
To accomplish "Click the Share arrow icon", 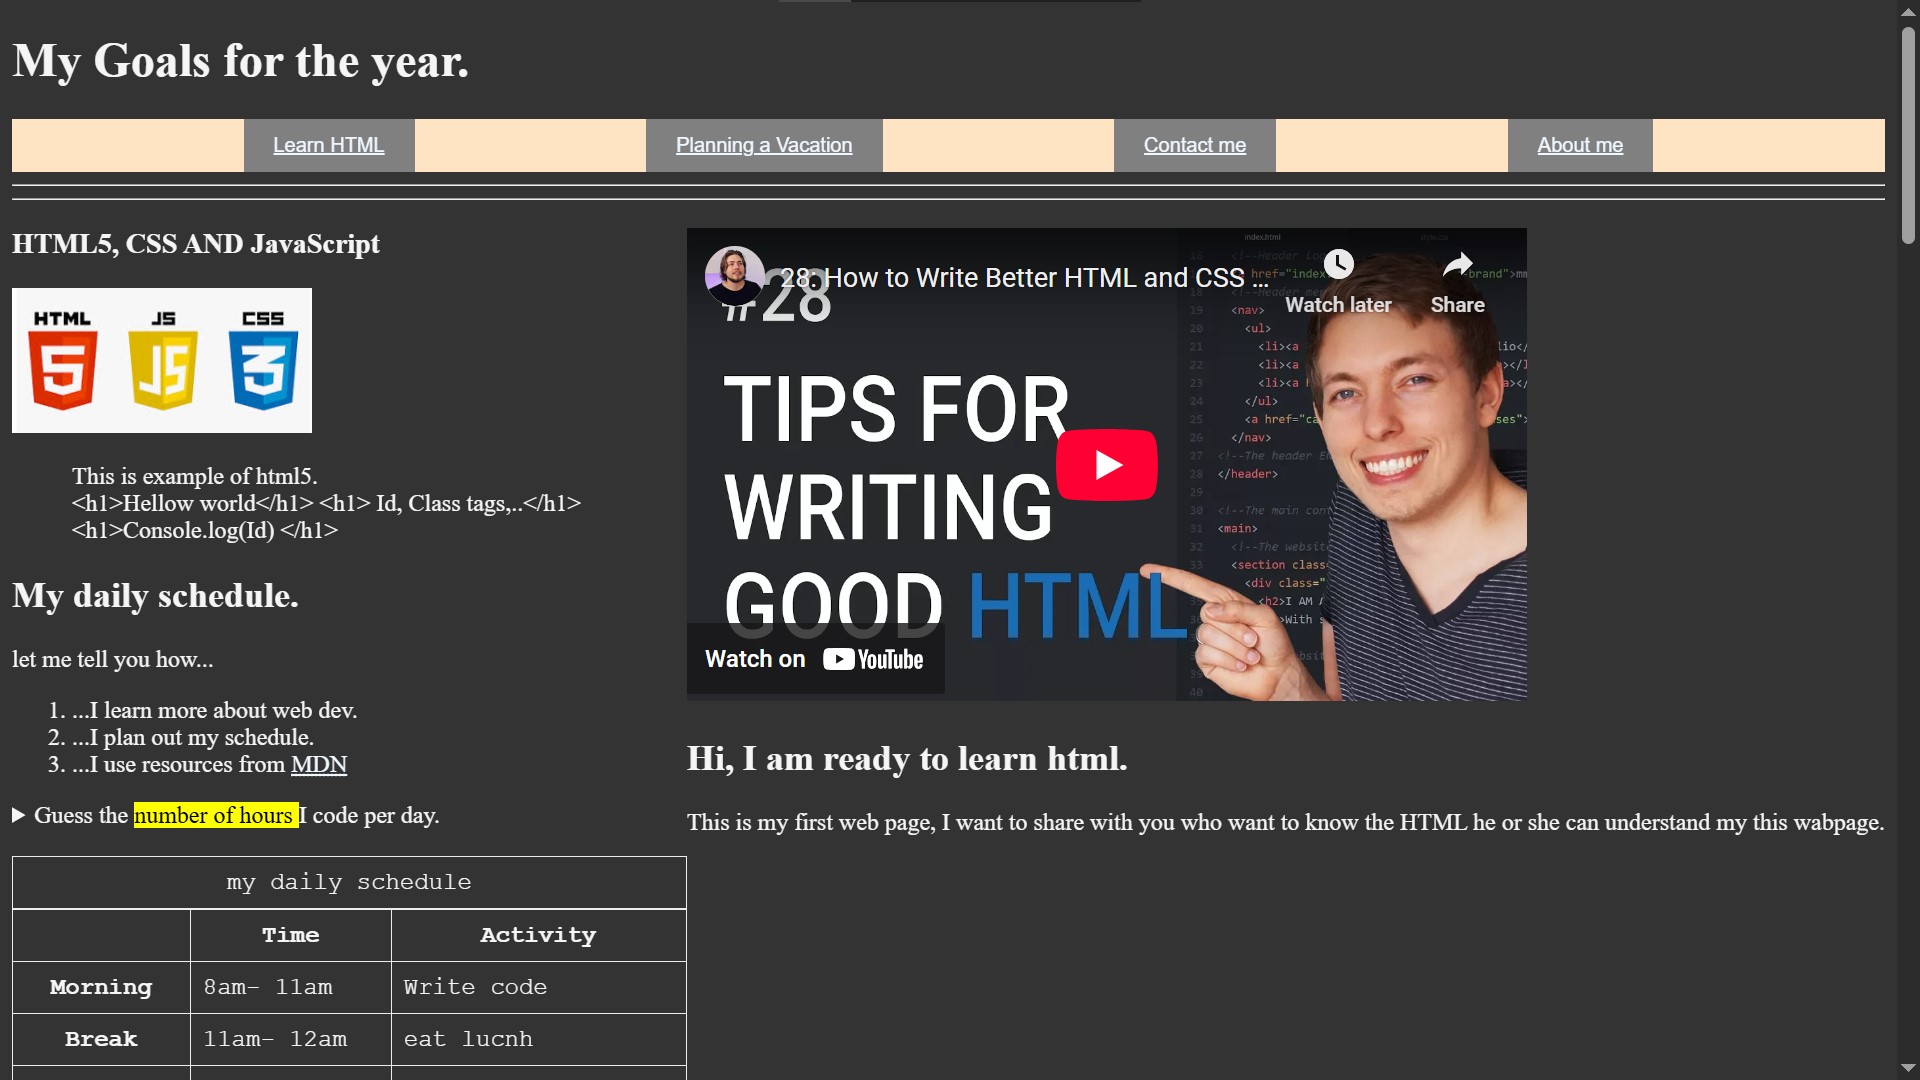I will tap(1457, 264).
